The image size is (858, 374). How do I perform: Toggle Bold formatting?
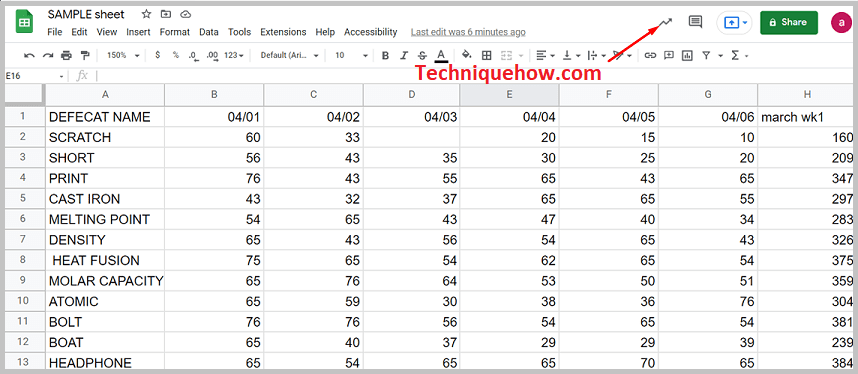(385, 55)
